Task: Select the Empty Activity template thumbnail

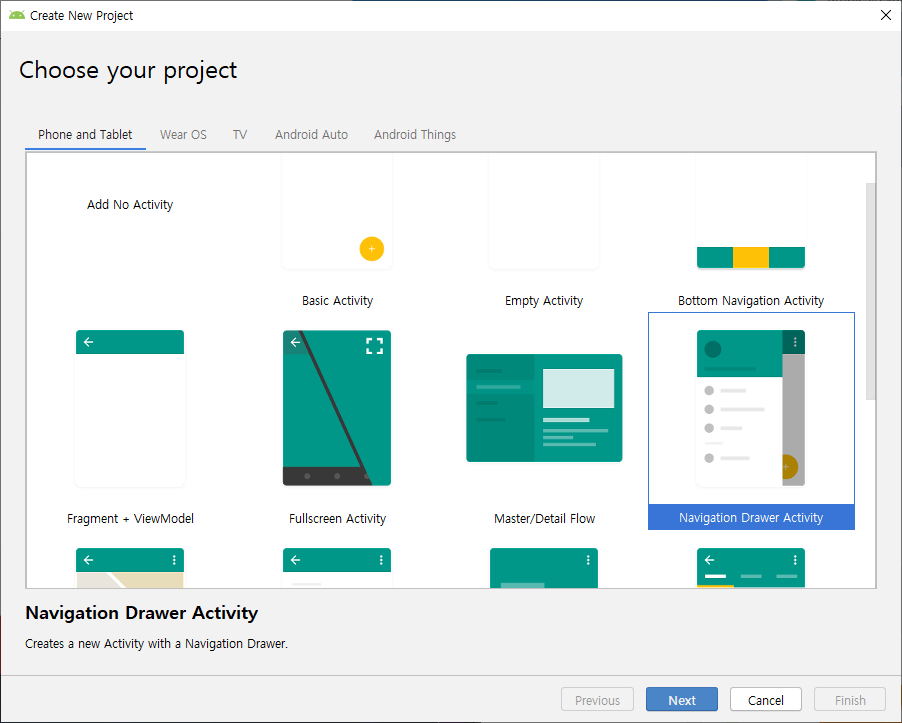Action: point(544,211)
